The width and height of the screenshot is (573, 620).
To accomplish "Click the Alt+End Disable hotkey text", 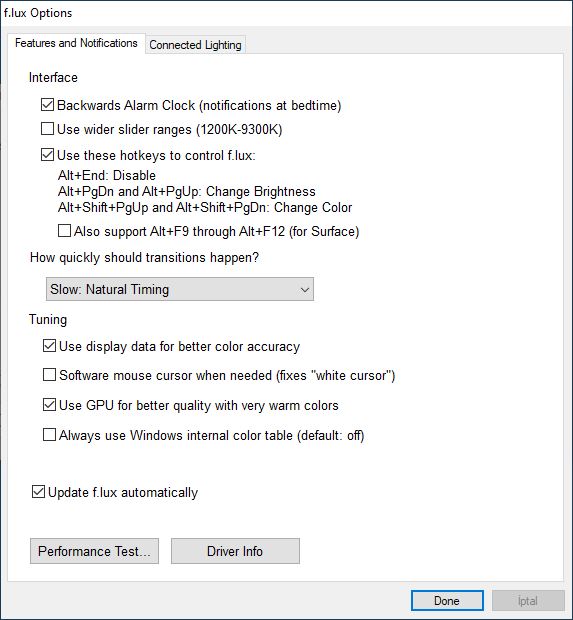I will tap(107, 175).
